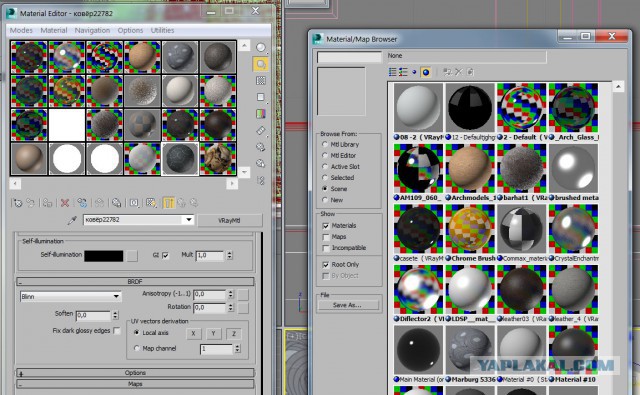The width and height of the screenshot is (640, 395).
Task: Switch browser to View Small Icons
Action: pyautogui.click(x=414, y=72)
